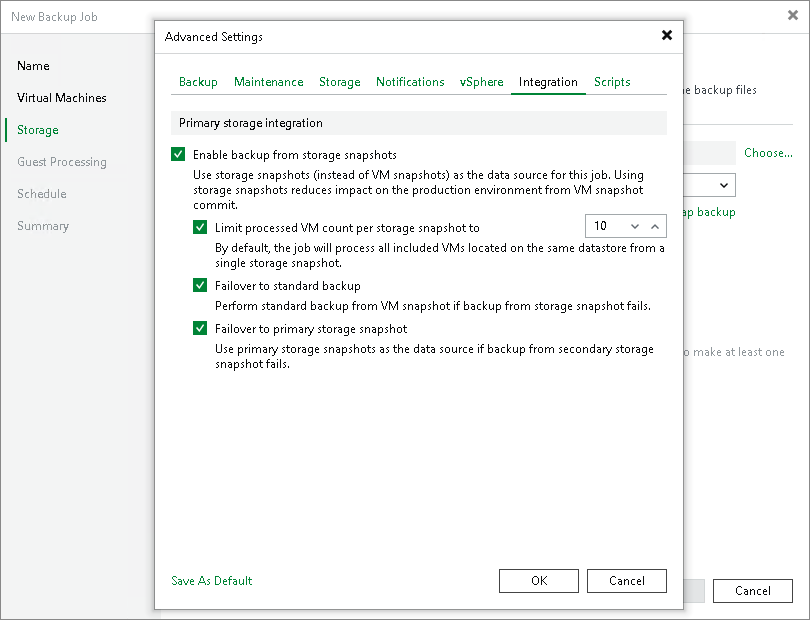This screenshot has width=810, height=620.
Task: Go to Virtual Machines wizard step
Action: coord(61,98)
